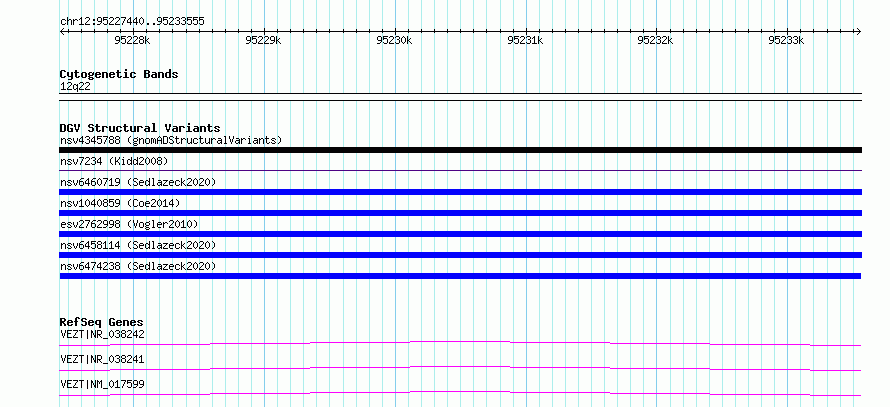Click the 95231k ruler tick label
This screenshot has height=407, width=890.
click(525, 40)
